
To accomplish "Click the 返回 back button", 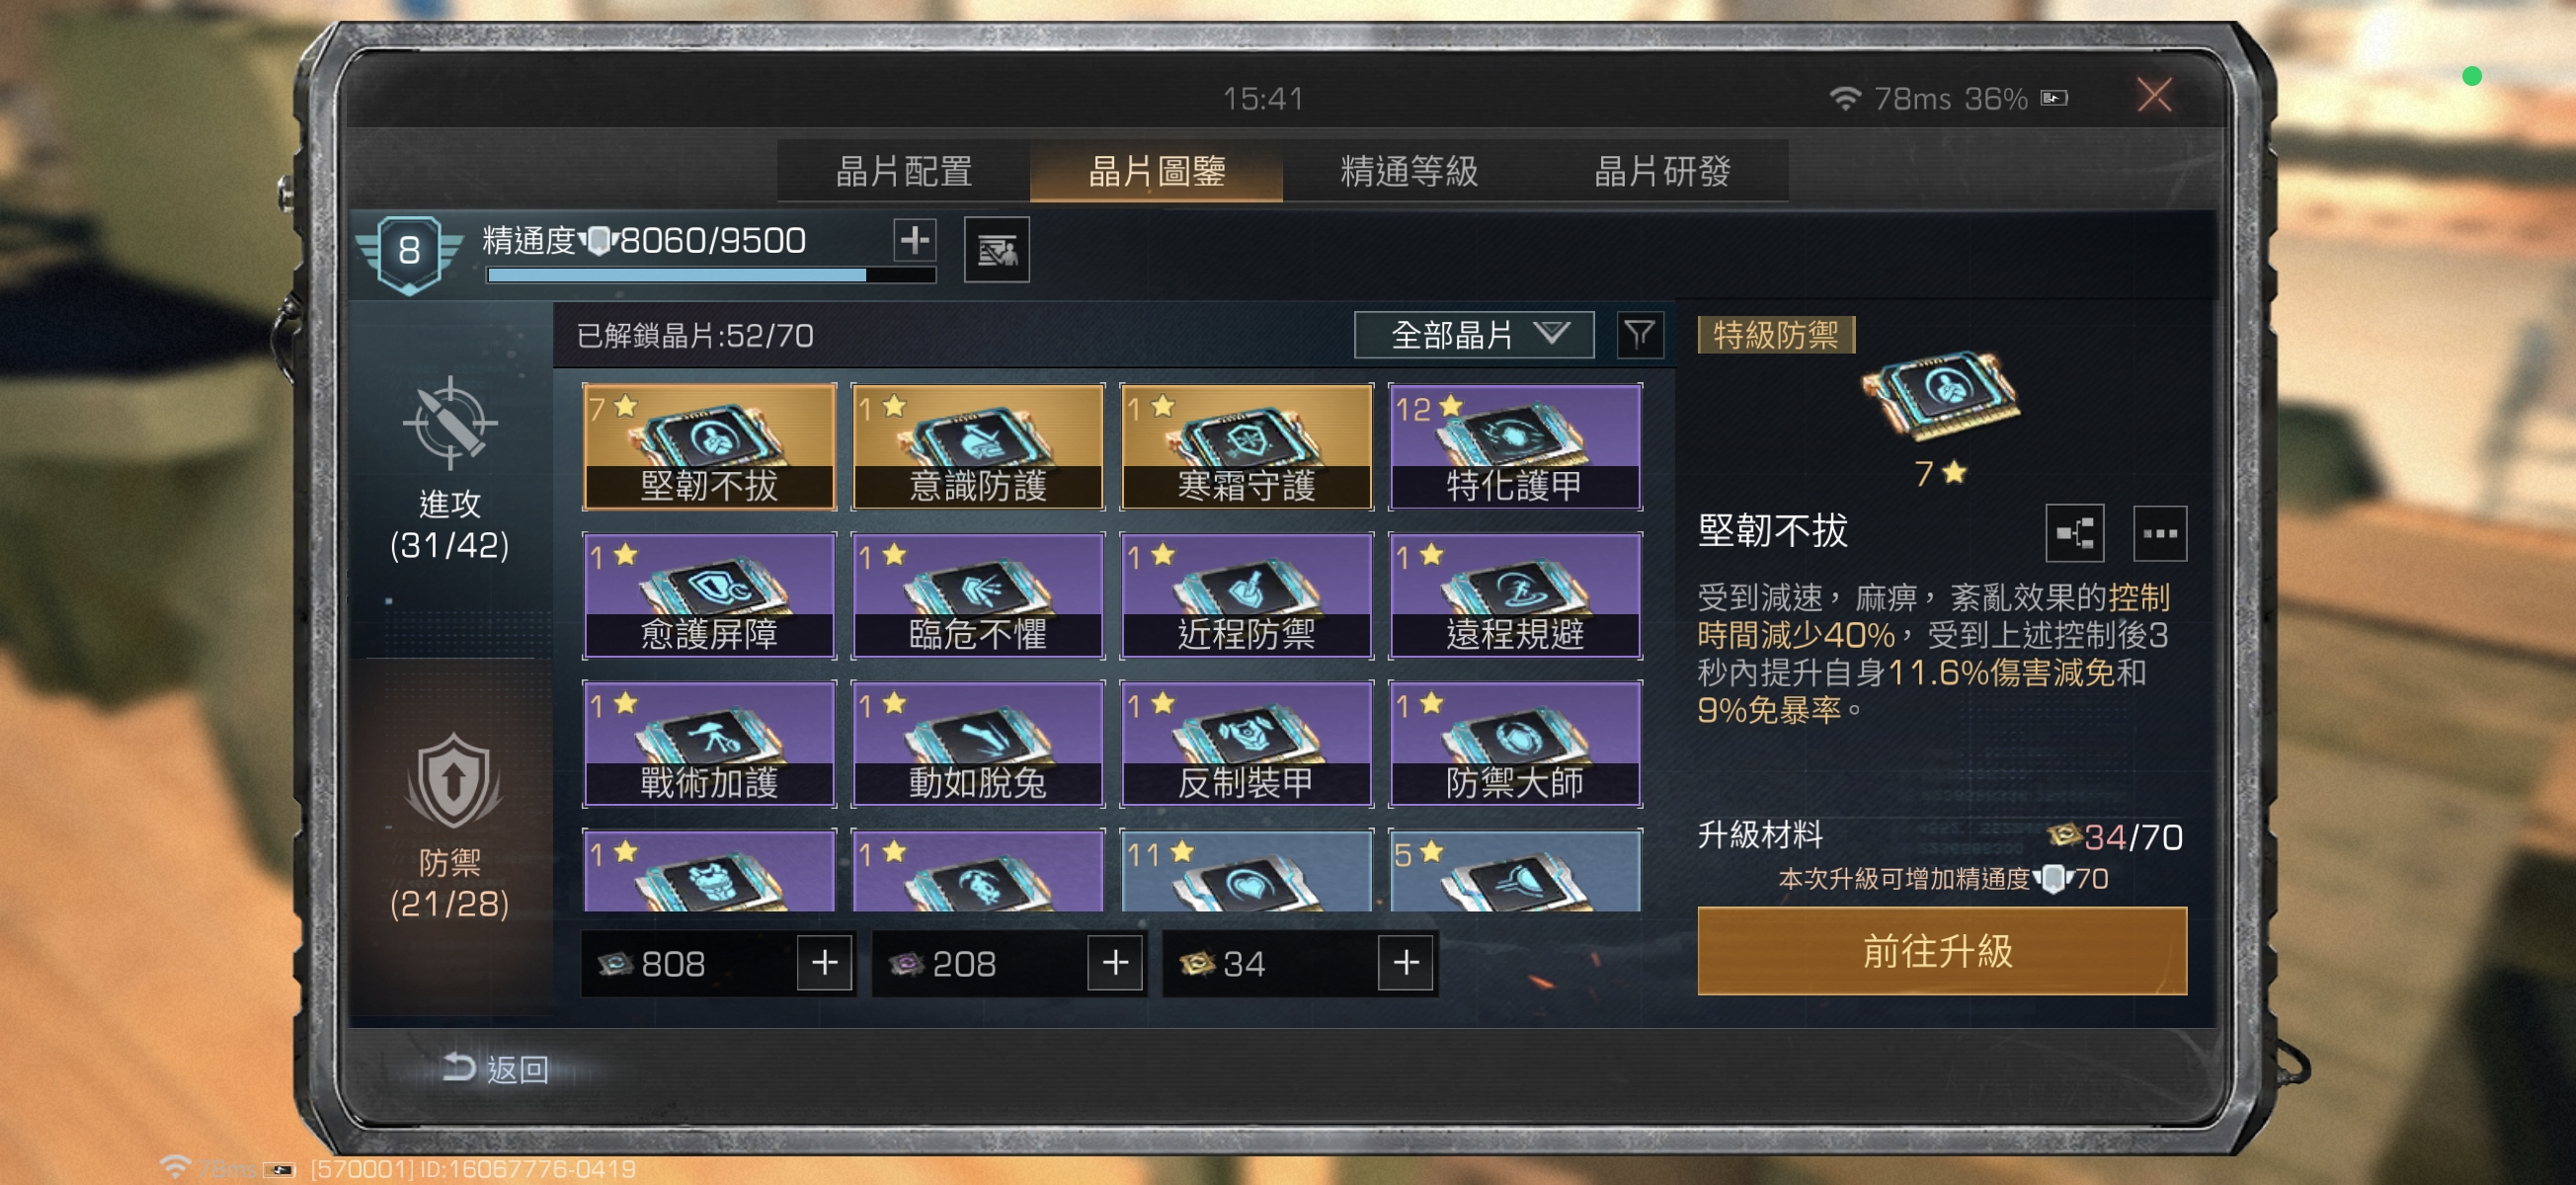I will [x=496, y=1069].
